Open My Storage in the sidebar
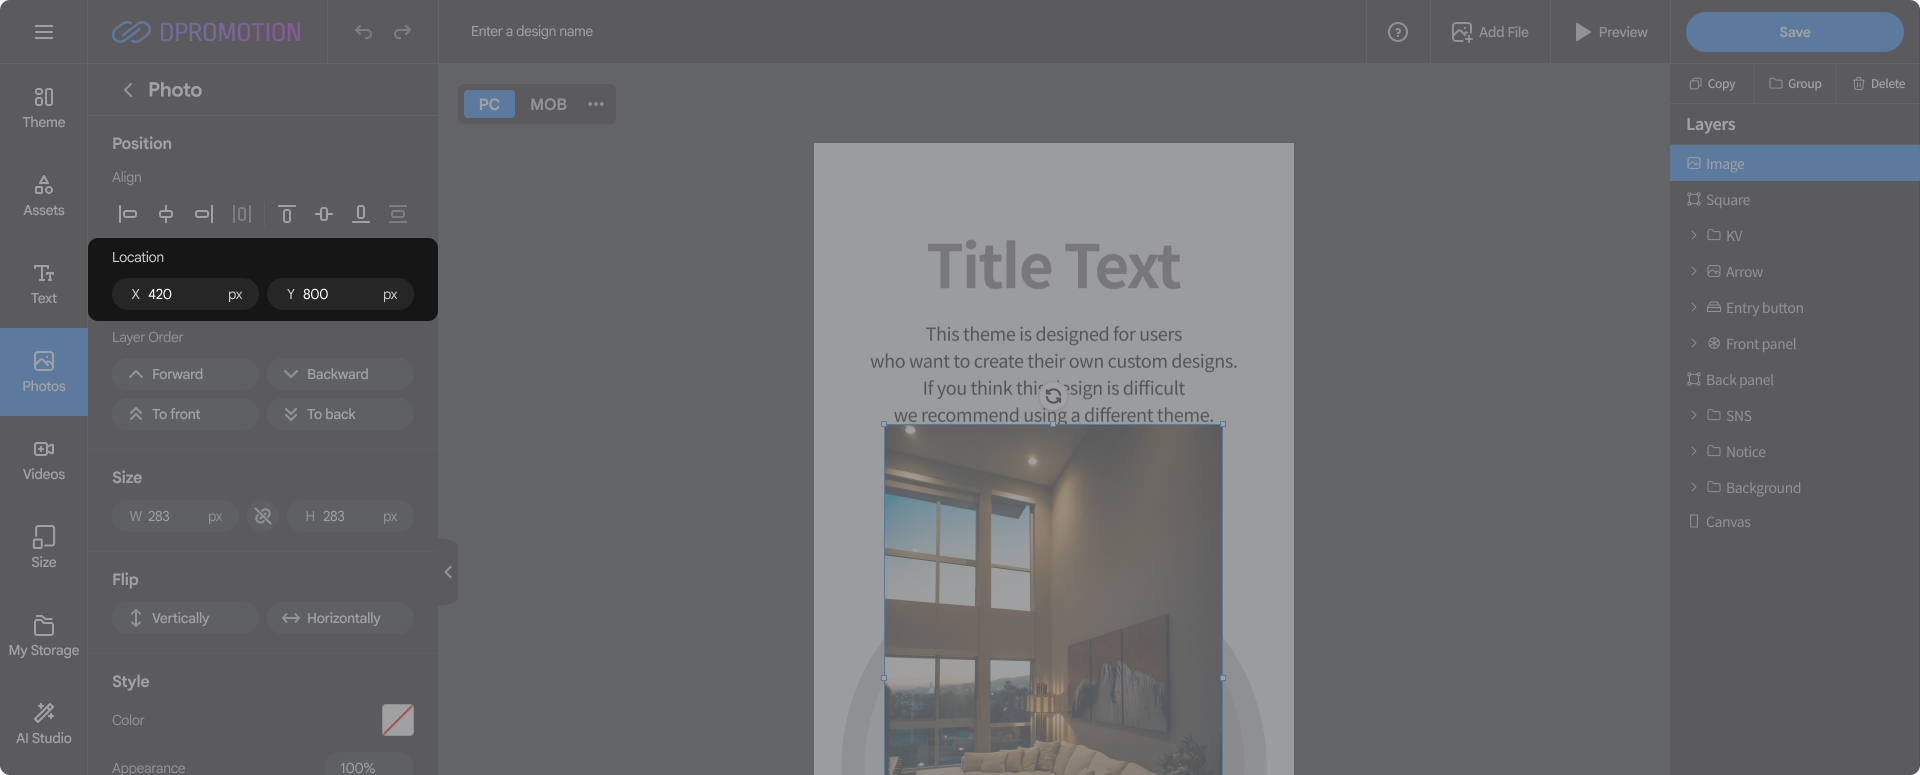 44,636
